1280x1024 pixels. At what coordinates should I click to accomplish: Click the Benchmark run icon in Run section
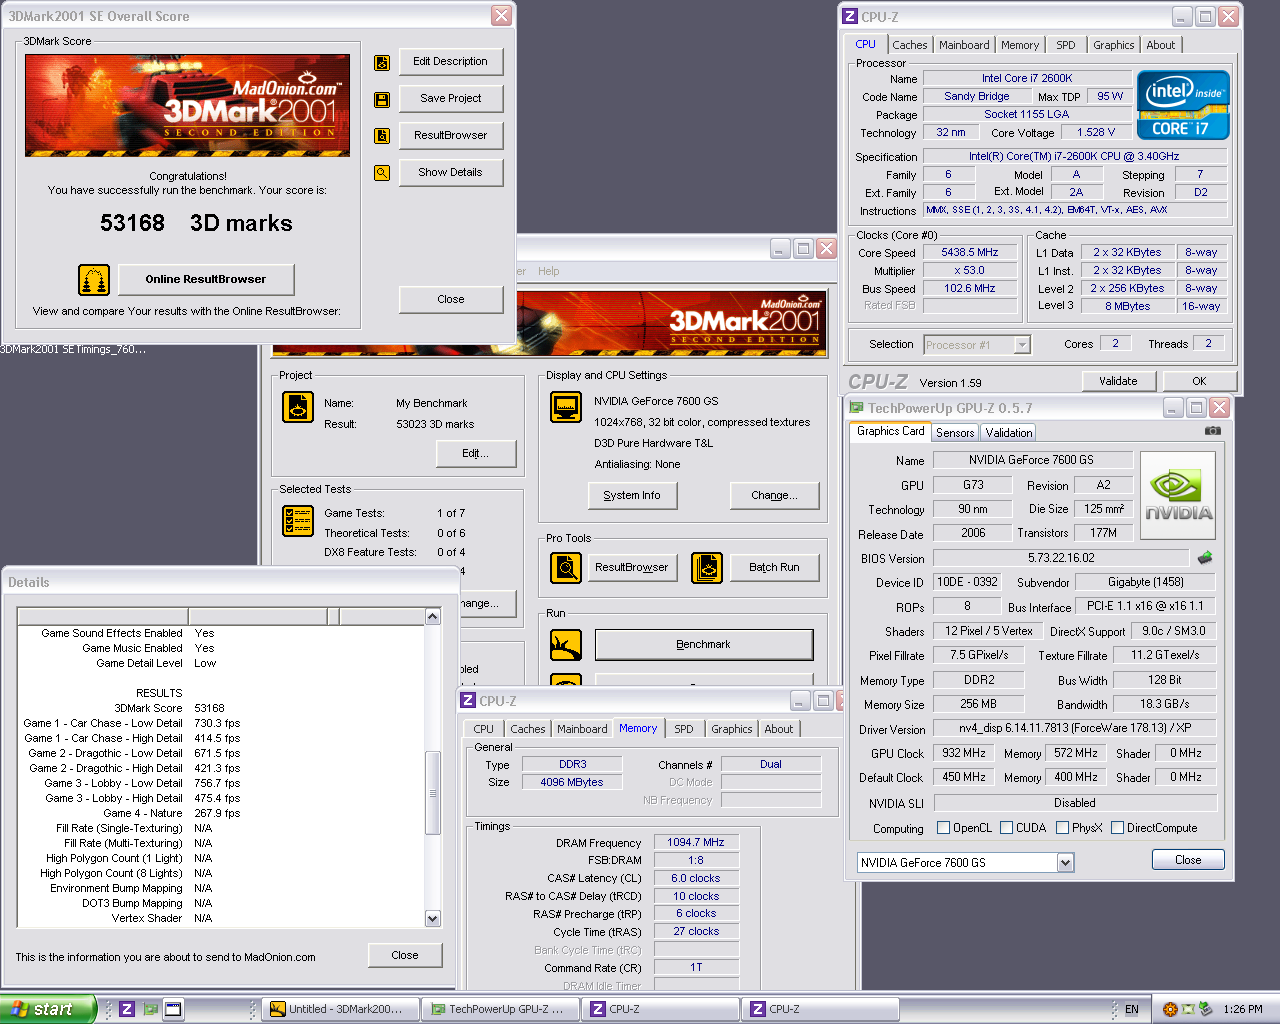[x=566, y=645]
